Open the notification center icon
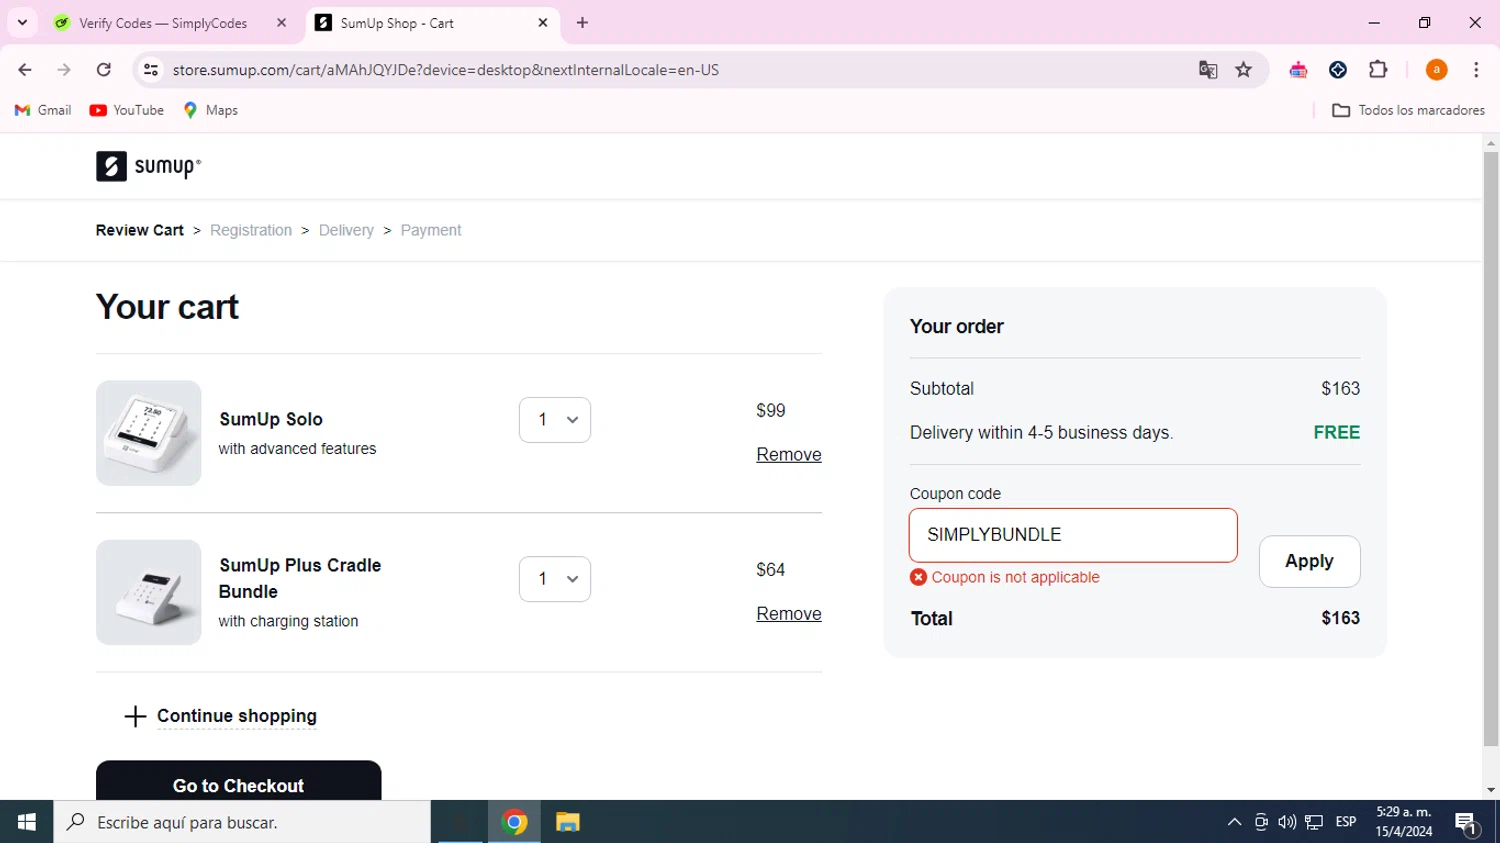Screen dimensions: 1500x843 [x=1467, y=823]
